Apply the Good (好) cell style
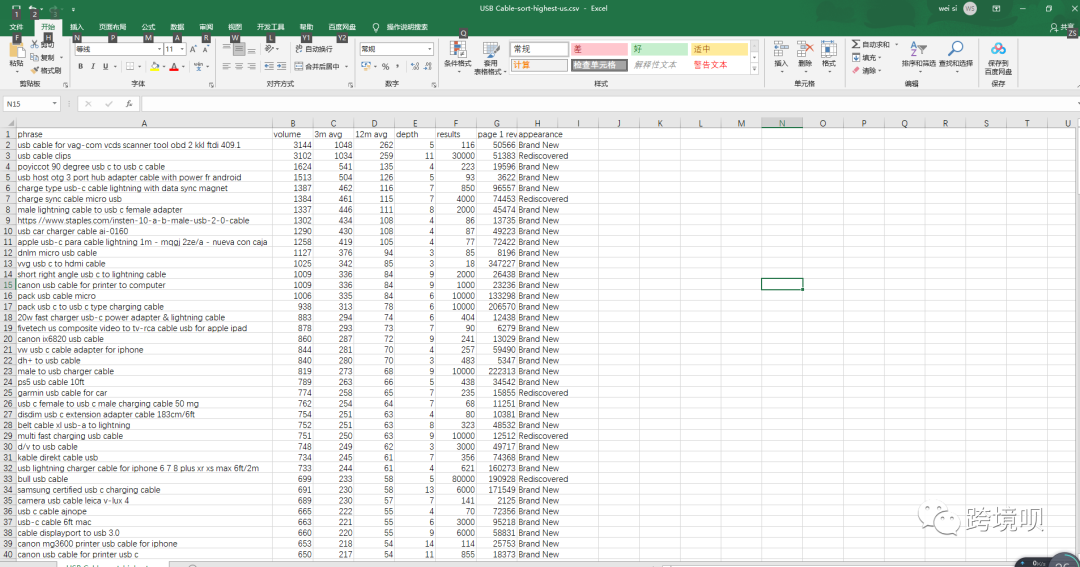 click(658, 50)
